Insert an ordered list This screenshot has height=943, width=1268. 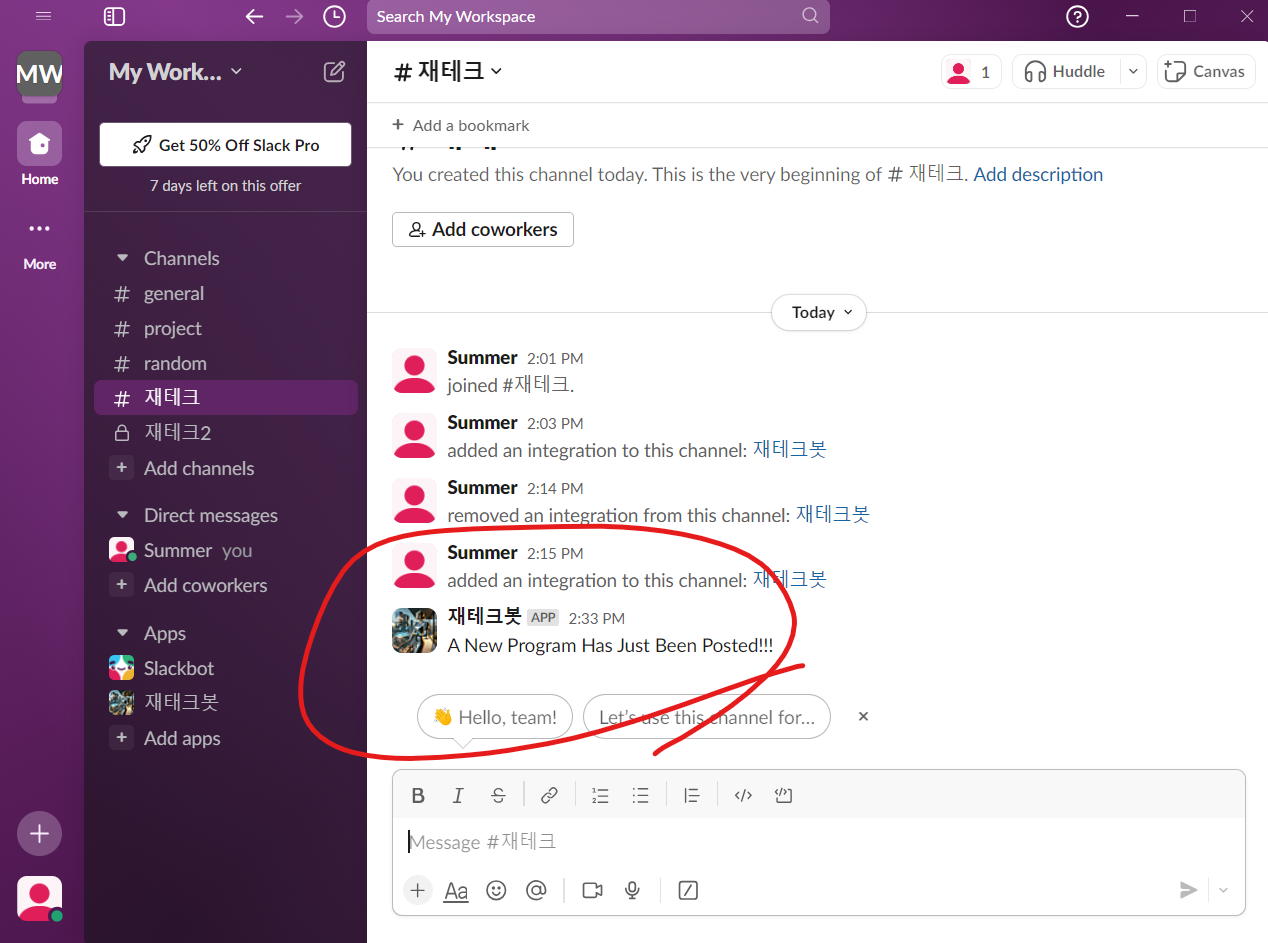(600, 795)
